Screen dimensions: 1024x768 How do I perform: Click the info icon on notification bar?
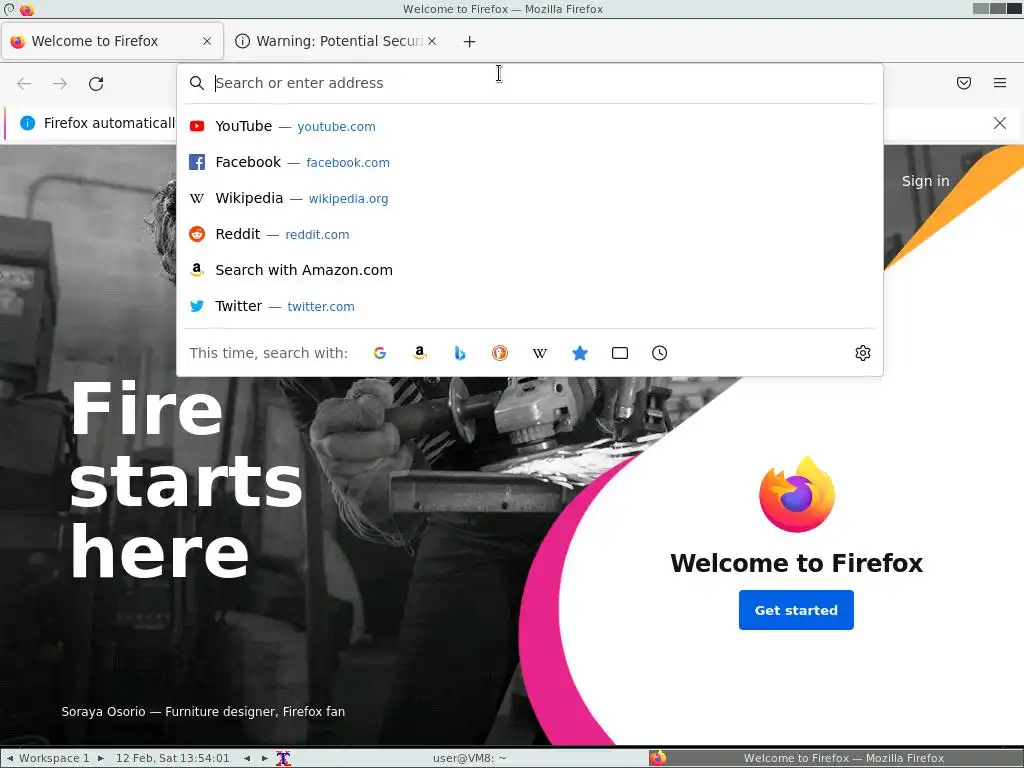[x=27, y=123]
